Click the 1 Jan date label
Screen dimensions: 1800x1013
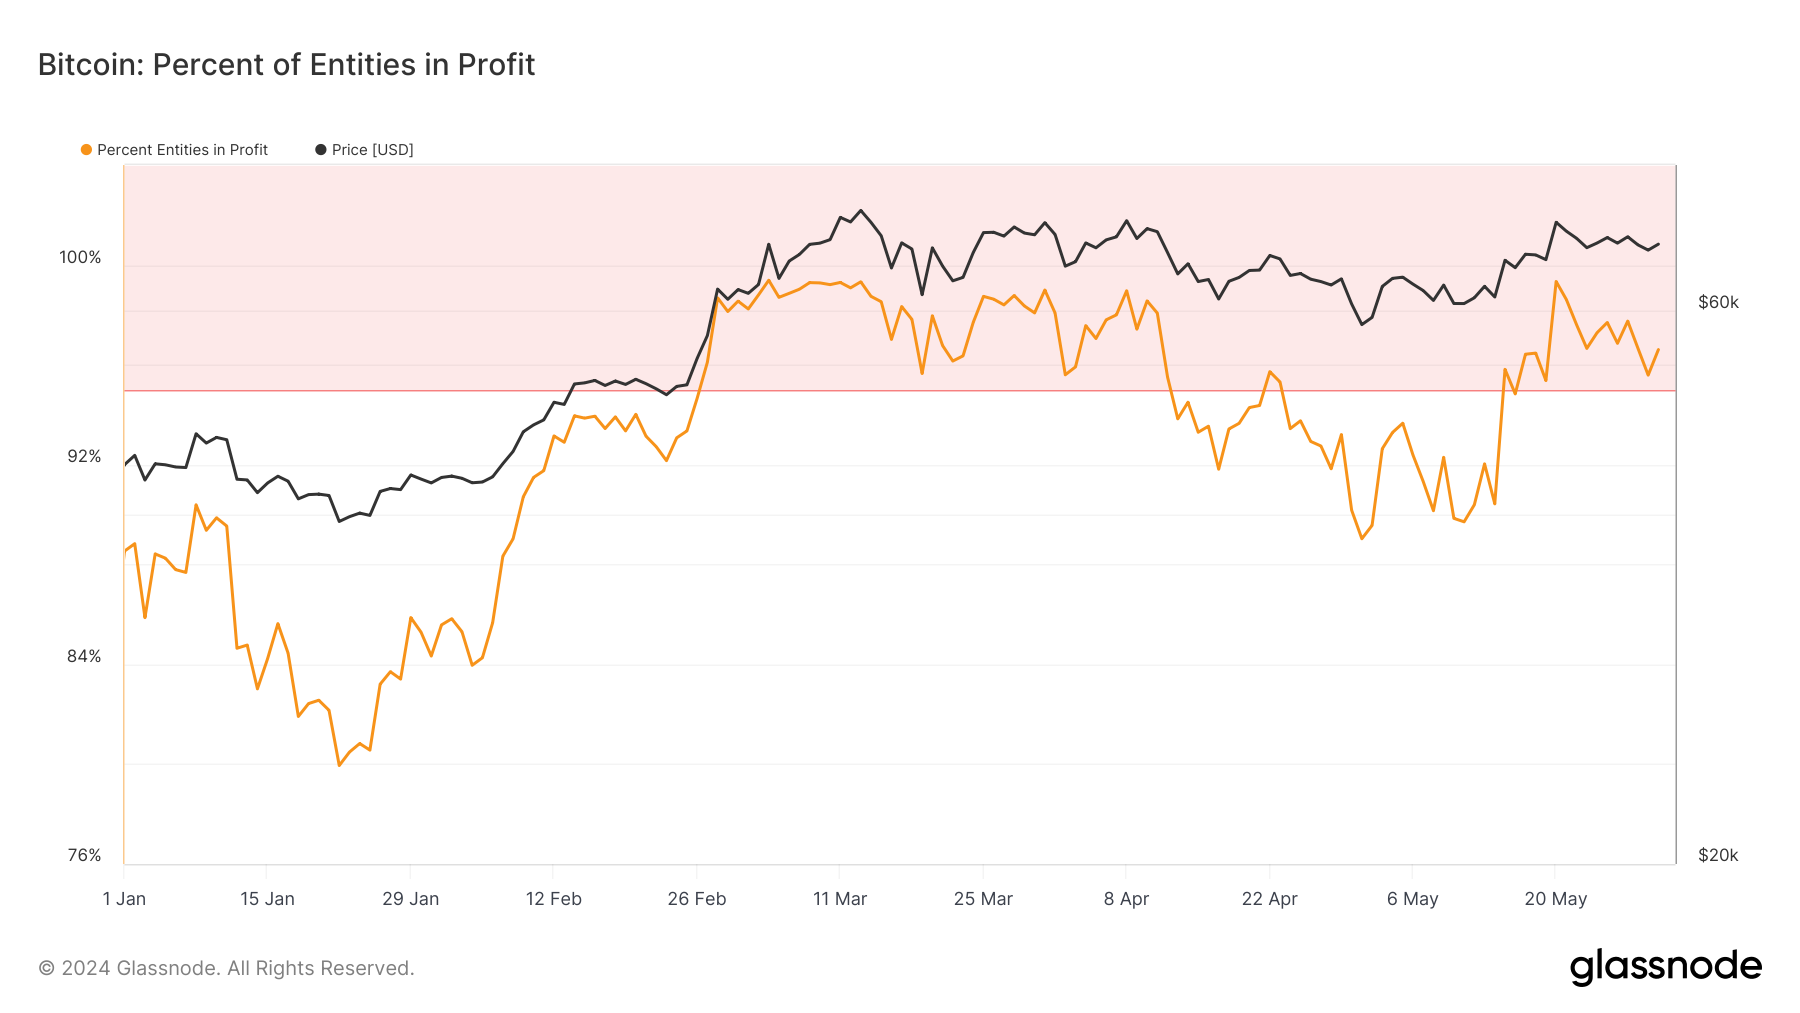click(124, 899)
